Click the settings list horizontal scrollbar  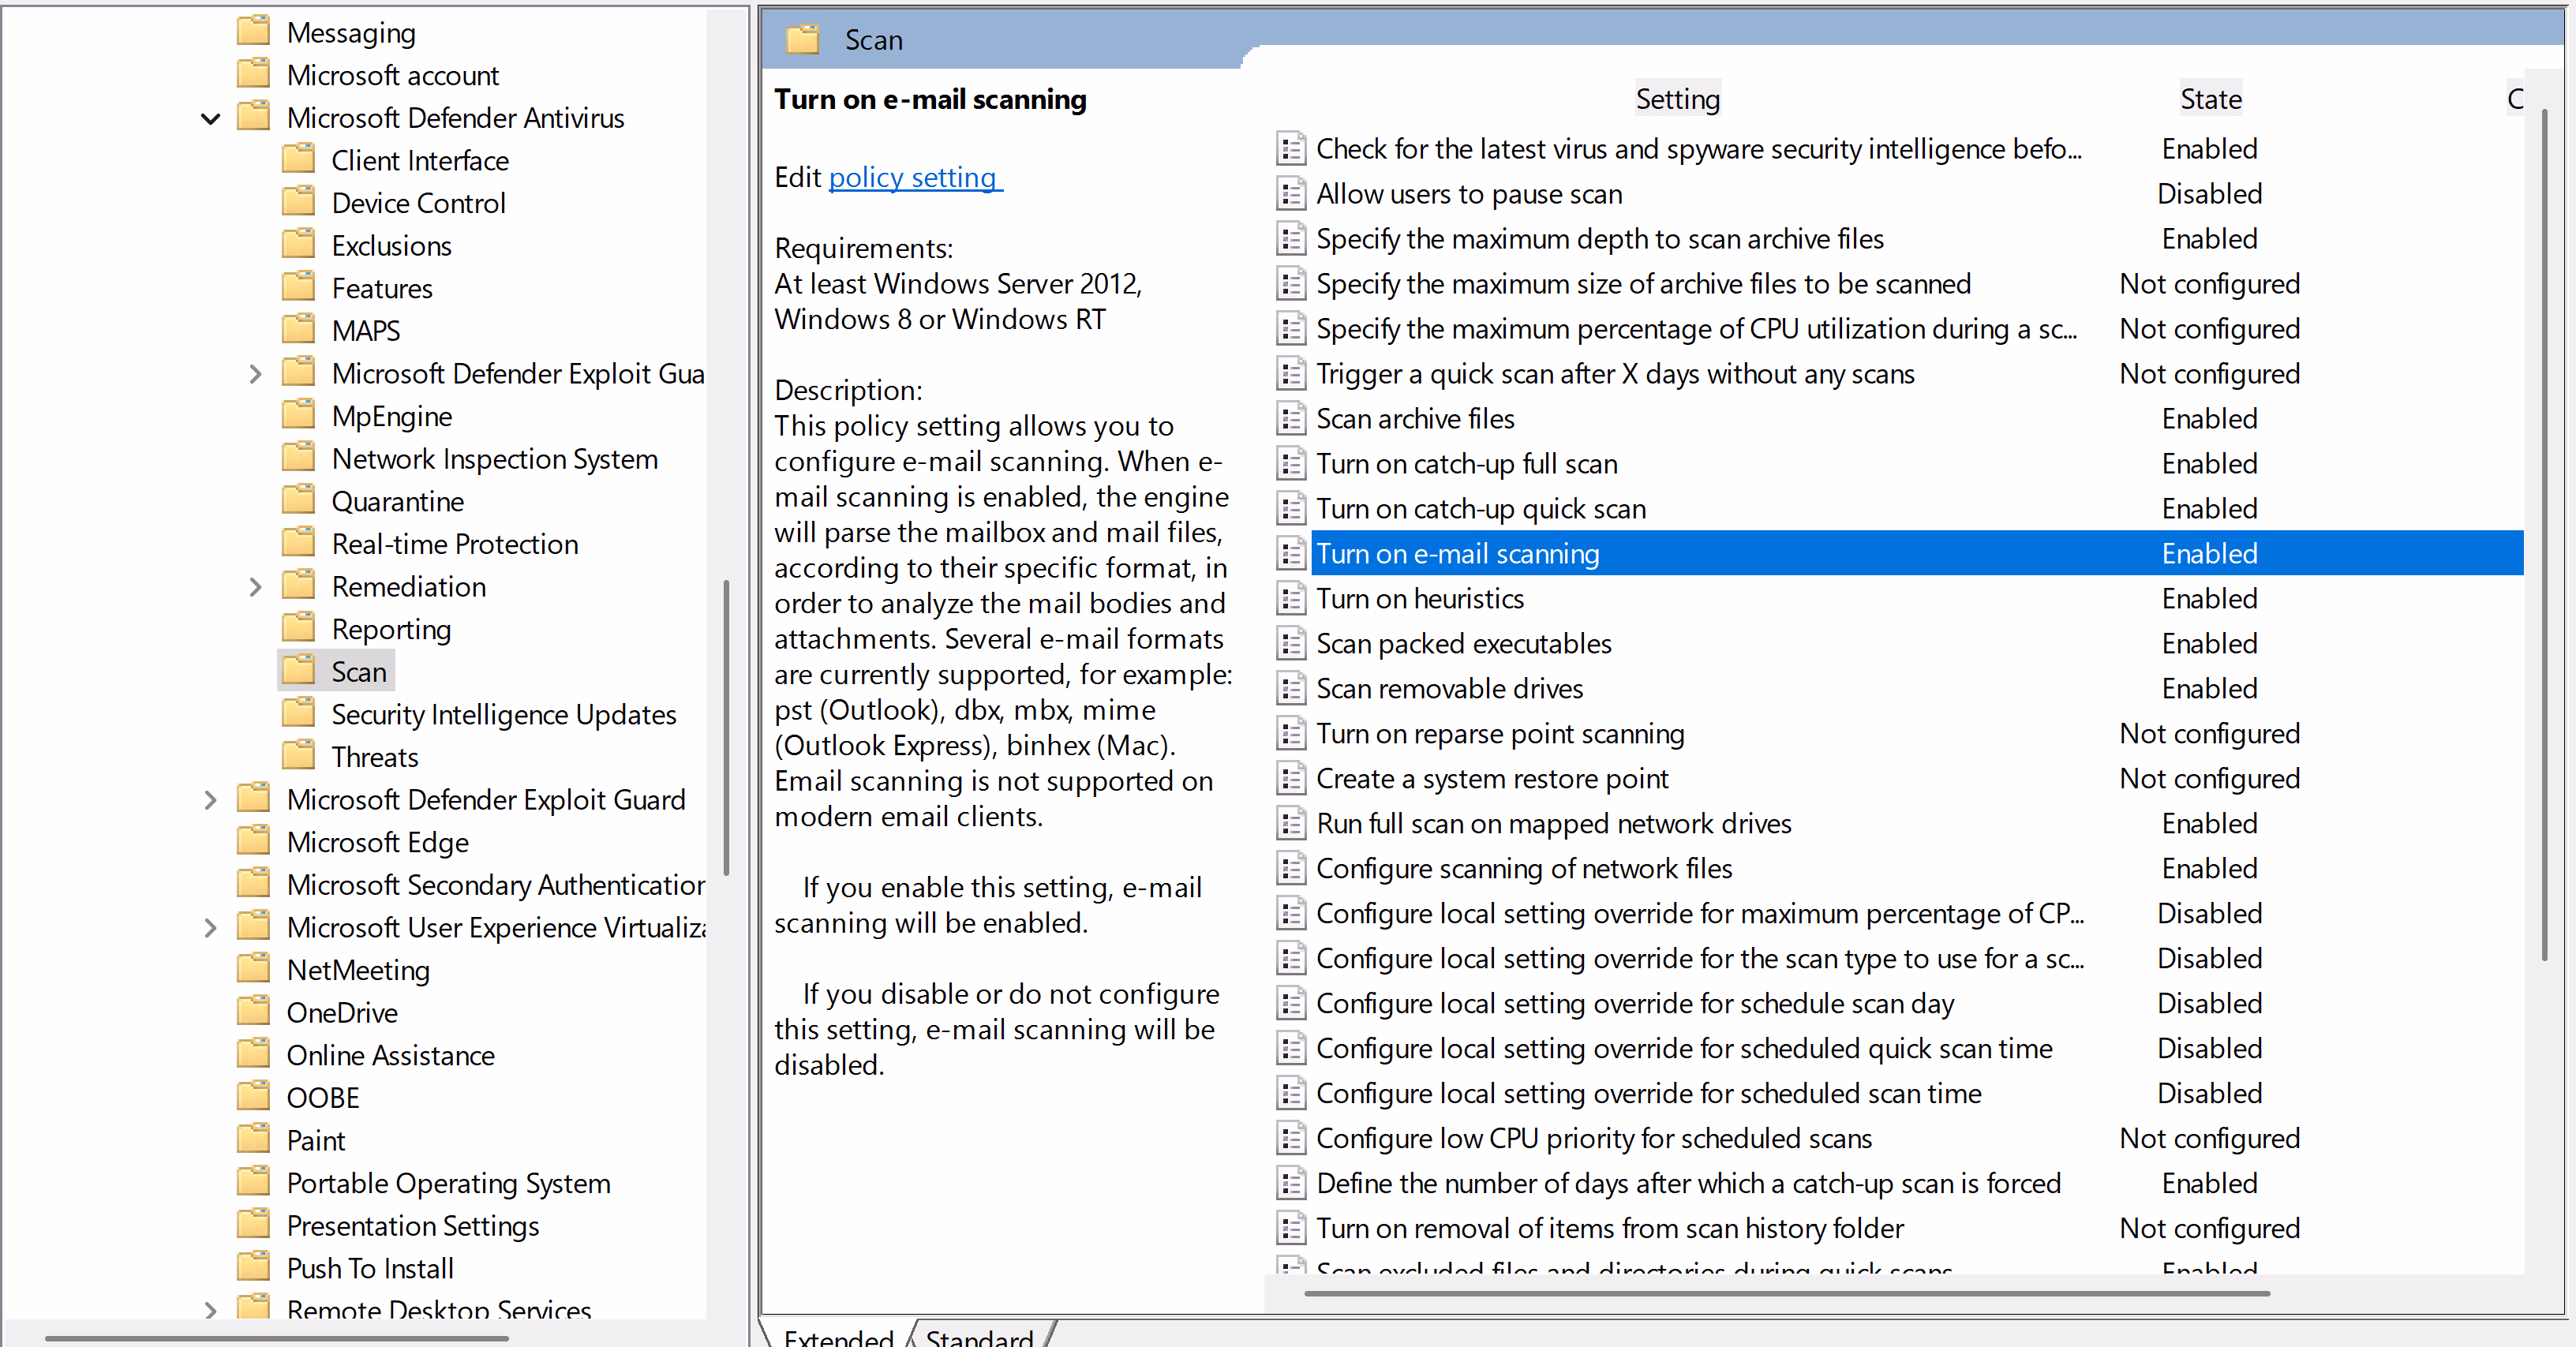click(1785, 1293)
